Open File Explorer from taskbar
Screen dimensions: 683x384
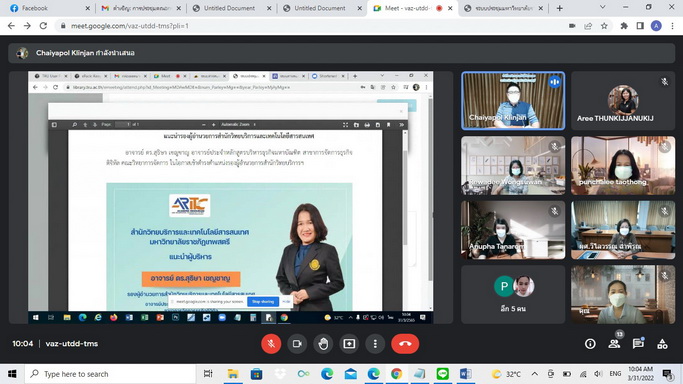pyautogui.click(x=233, y=374)
